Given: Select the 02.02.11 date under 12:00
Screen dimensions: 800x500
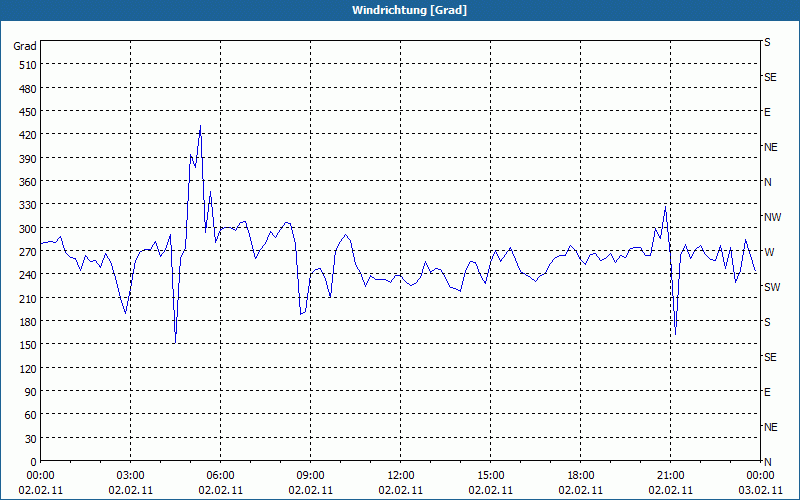Looking at the screenshot, I should point(401,490).
